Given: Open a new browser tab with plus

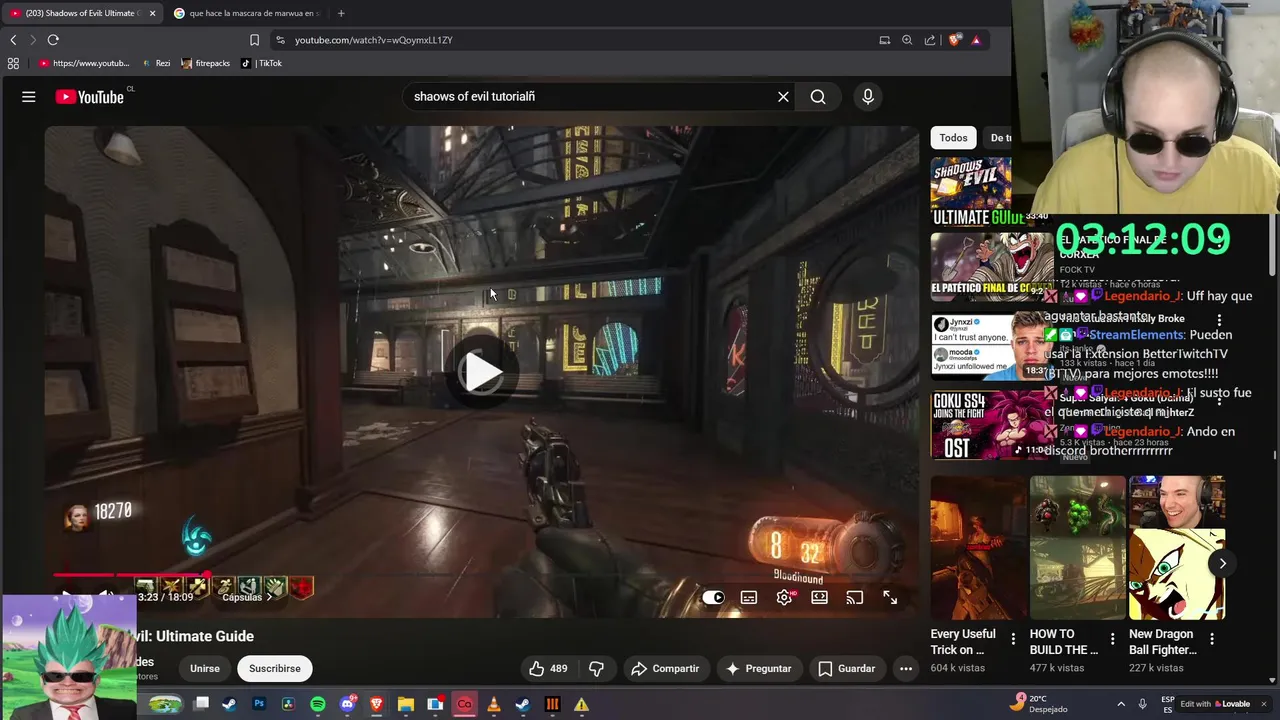Looking at the screenshot, I should (341, 13).
